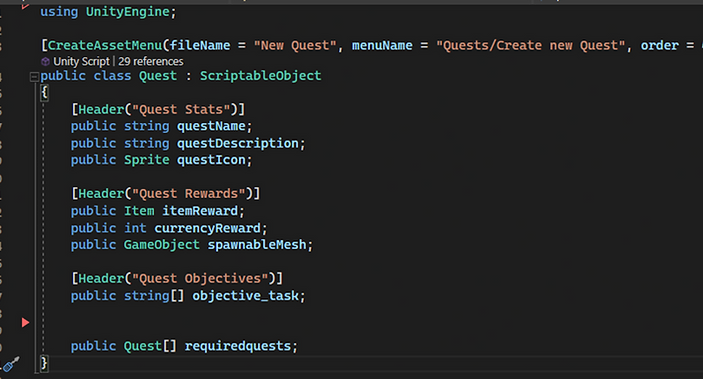Click the GameObject type name
The height and width of the screenshot is (379, 703).
tap(162, 245)
